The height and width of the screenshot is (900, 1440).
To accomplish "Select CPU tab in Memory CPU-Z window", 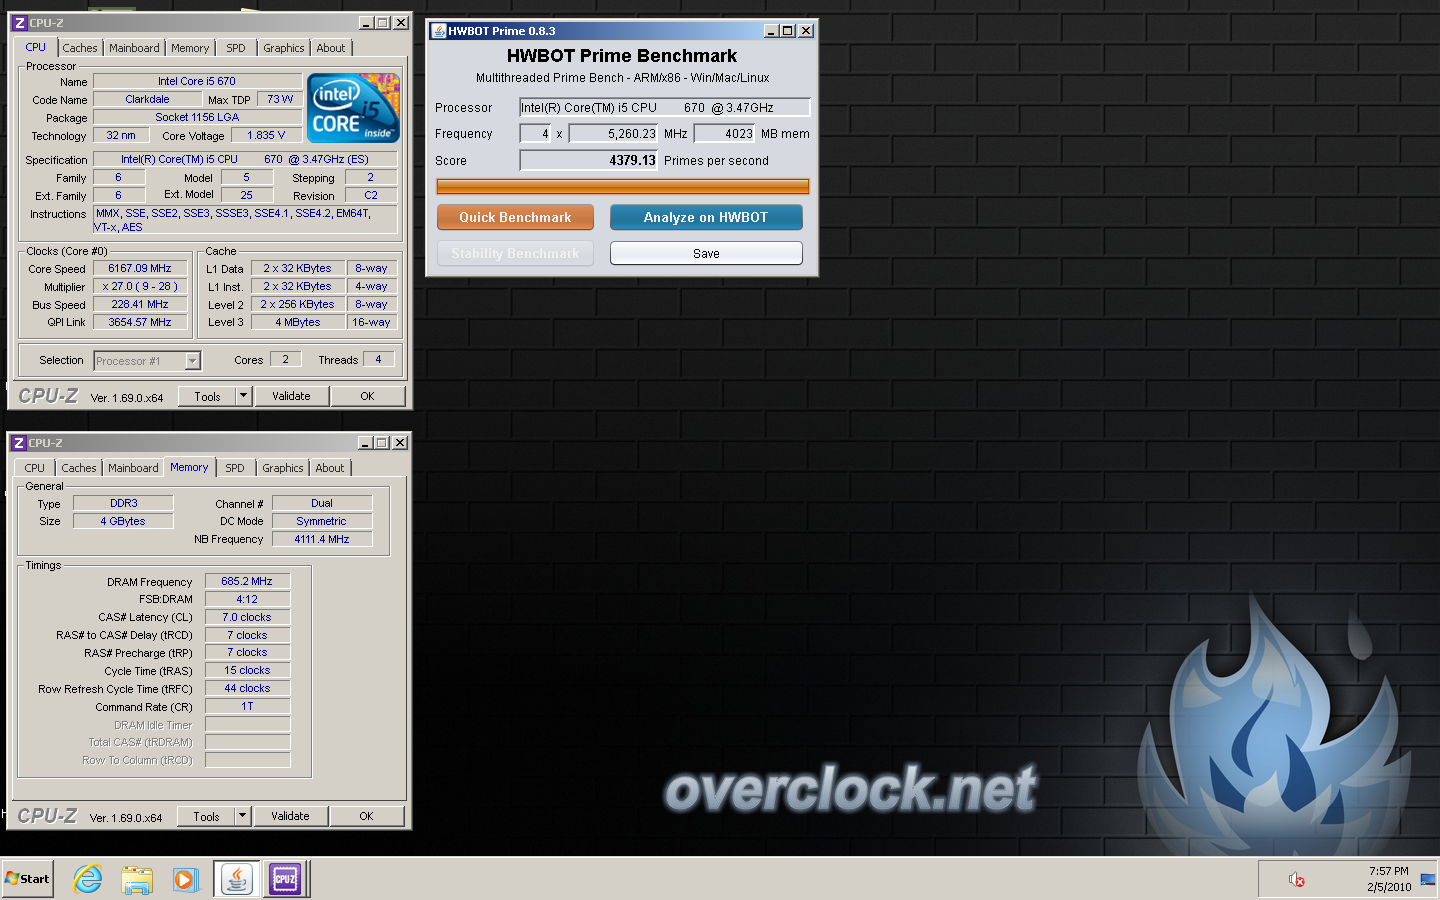I will tap(35, 468).
